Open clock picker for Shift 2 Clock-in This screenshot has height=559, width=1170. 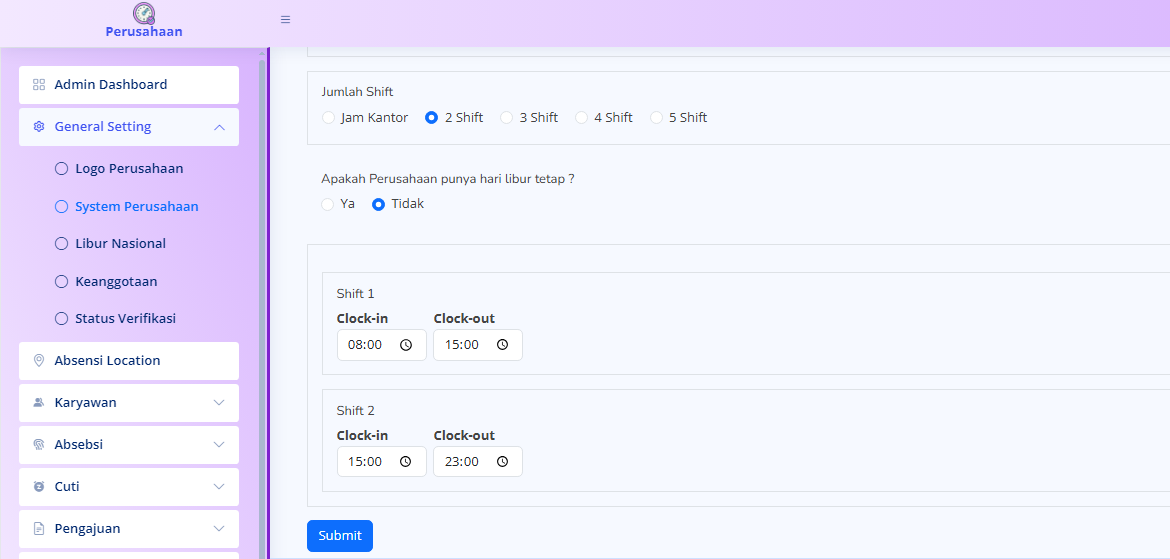pyautogui.click(x=406, y=462)
